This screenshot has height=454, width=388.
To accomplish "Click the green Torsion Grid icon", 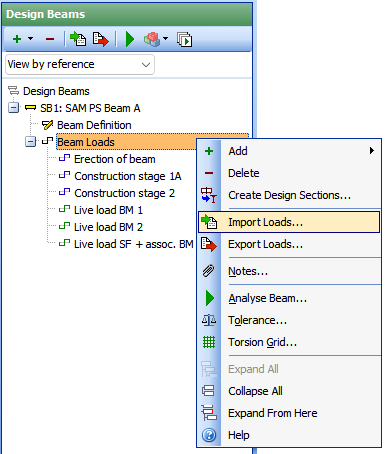I will [x=209, y=342].
